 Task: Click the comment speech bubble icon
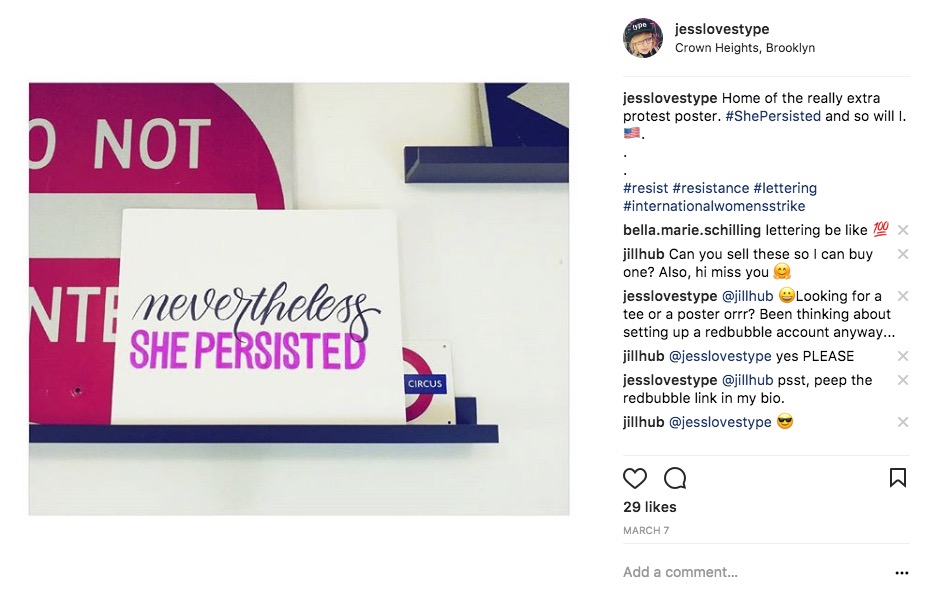(x=675, y=478)
